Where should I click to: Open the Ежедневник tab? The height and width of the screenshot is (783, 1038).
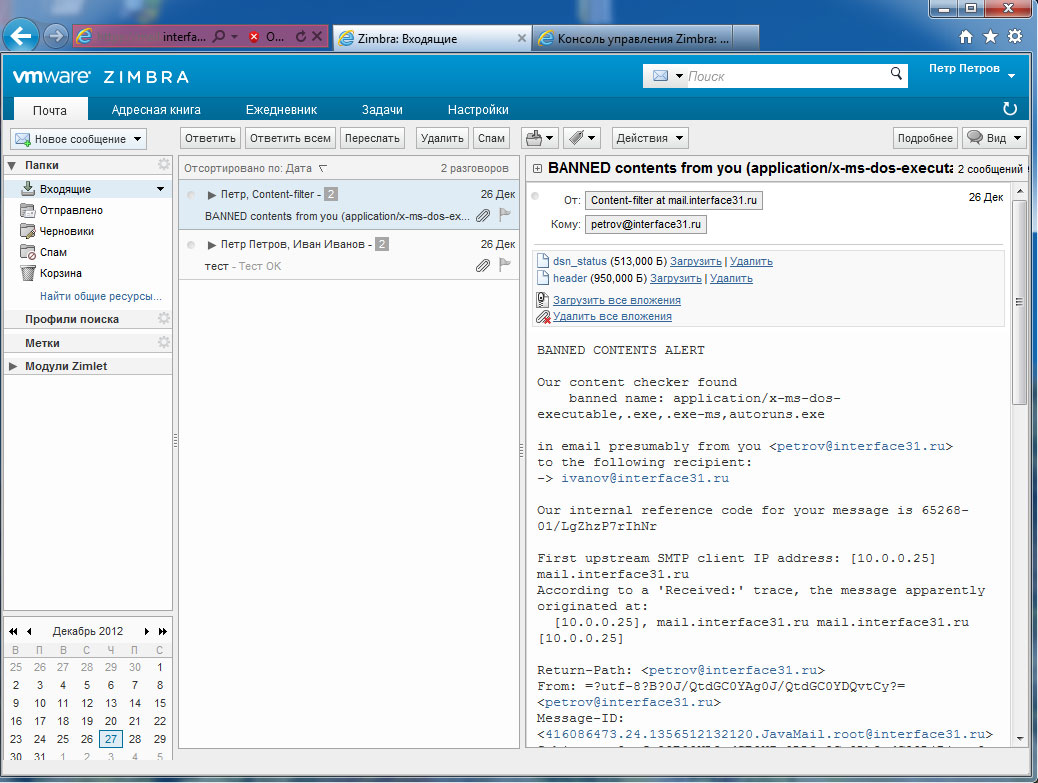(281, 110)
